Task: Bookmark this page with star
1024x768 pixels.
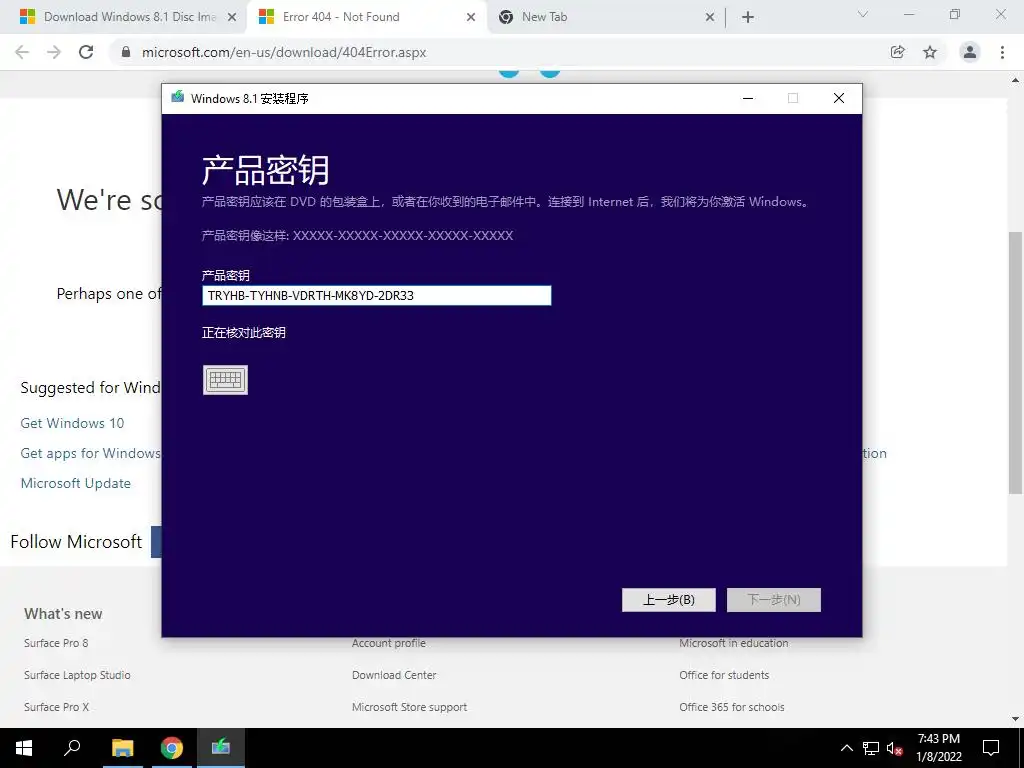Action: pos(930,52)
